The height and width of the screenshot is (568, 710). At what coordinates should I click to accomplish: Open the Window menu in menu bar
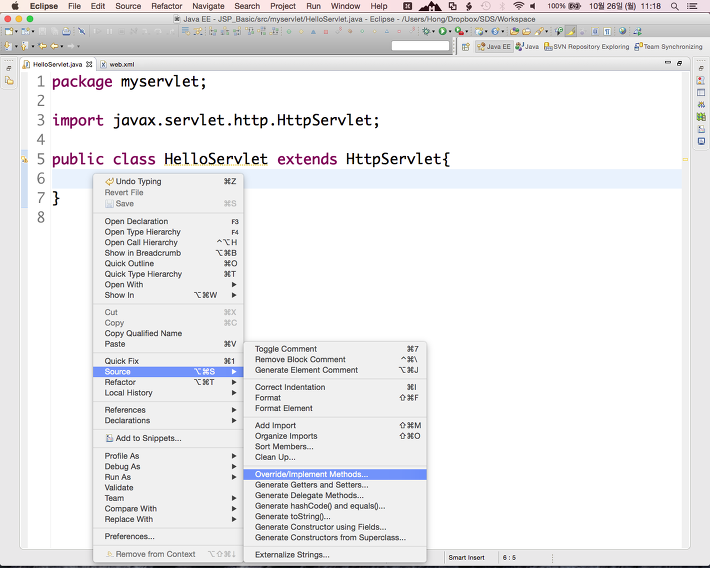coord(345,6)
